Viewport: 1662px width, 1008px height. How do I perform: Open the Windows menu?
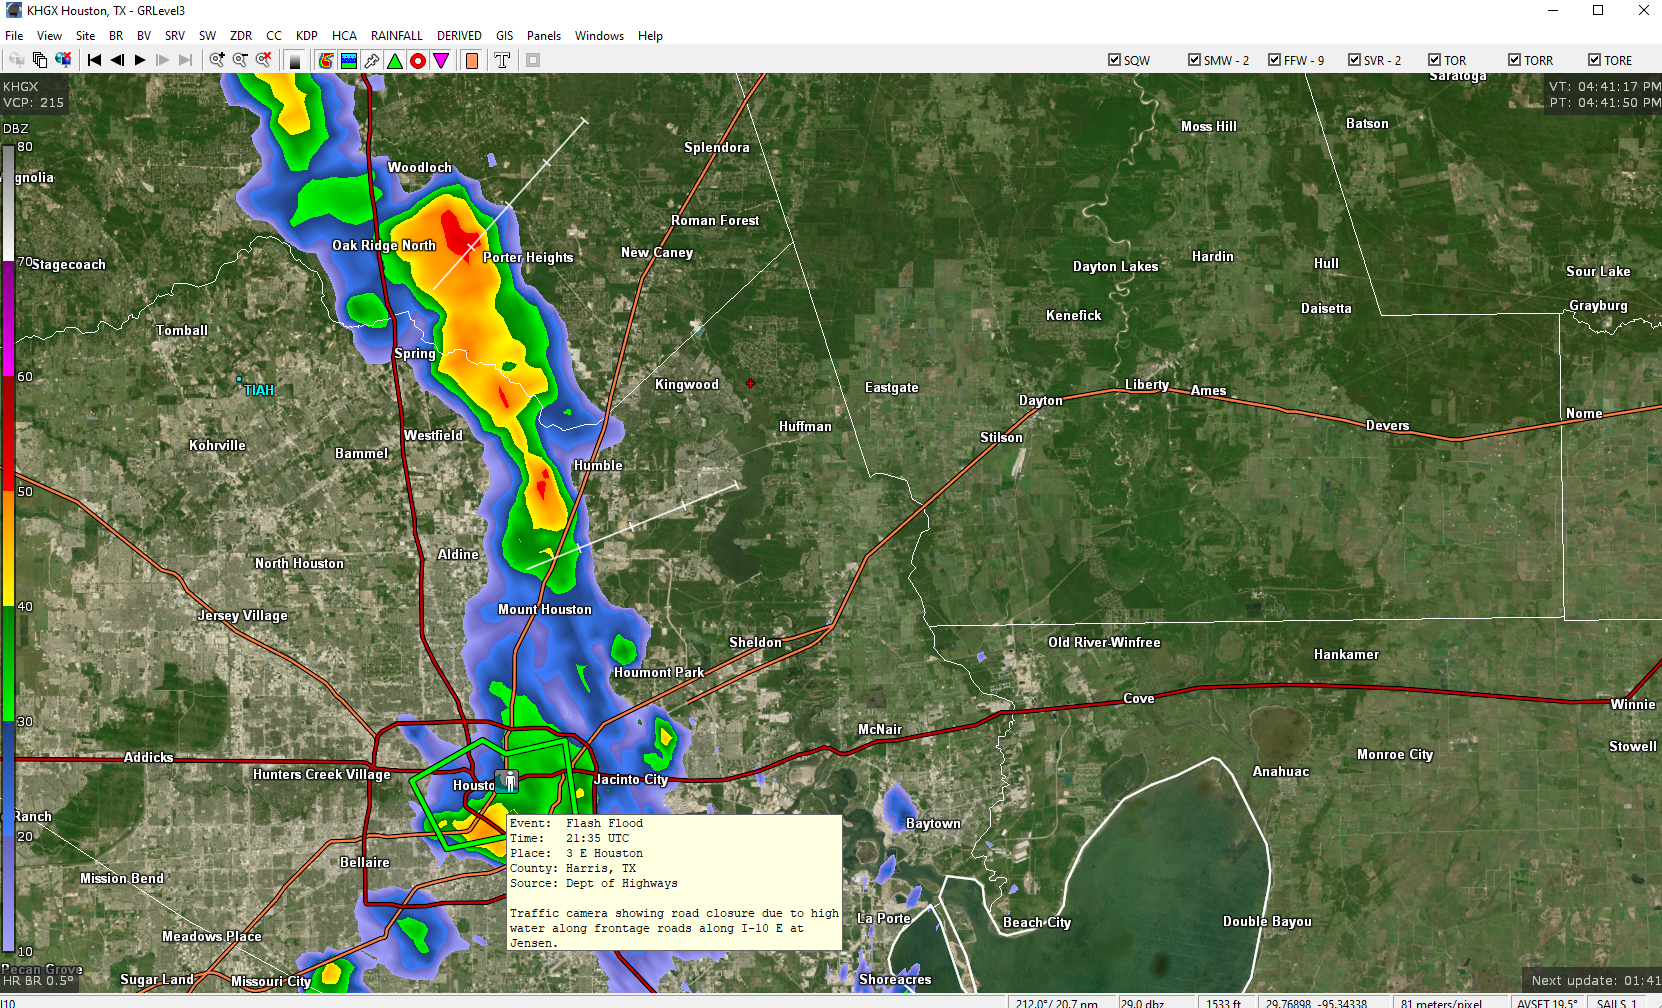599,36
